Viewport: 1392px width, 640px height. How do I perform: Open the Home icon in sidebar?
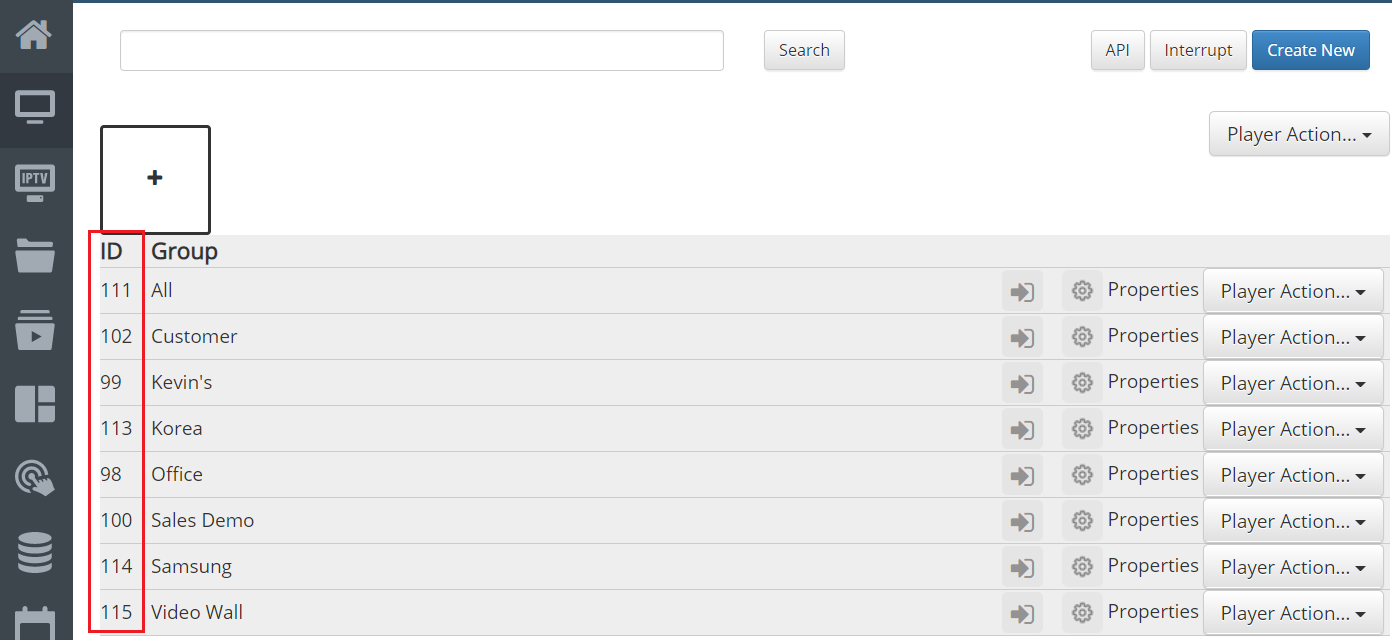[35, 35]
